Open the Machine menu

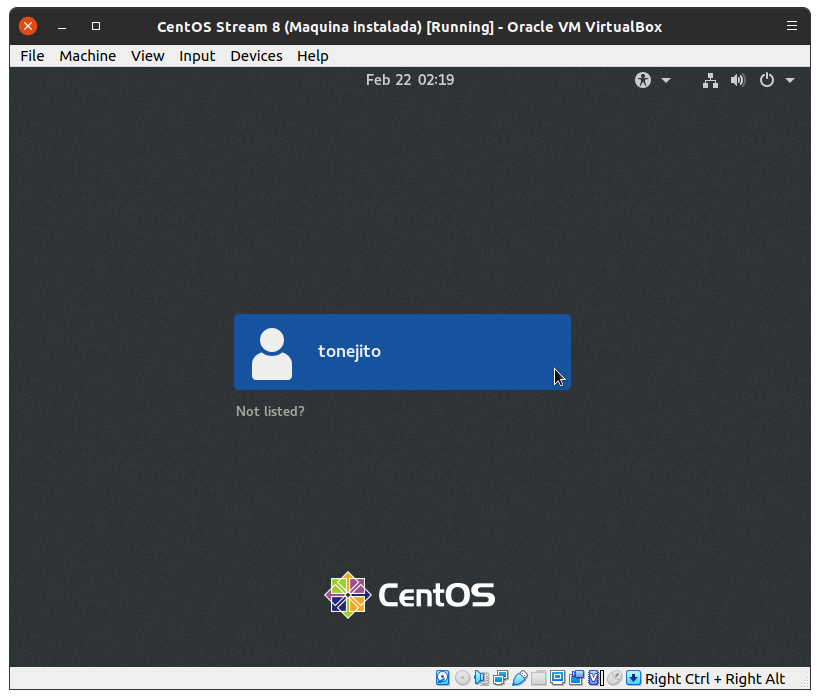(87, 56)
